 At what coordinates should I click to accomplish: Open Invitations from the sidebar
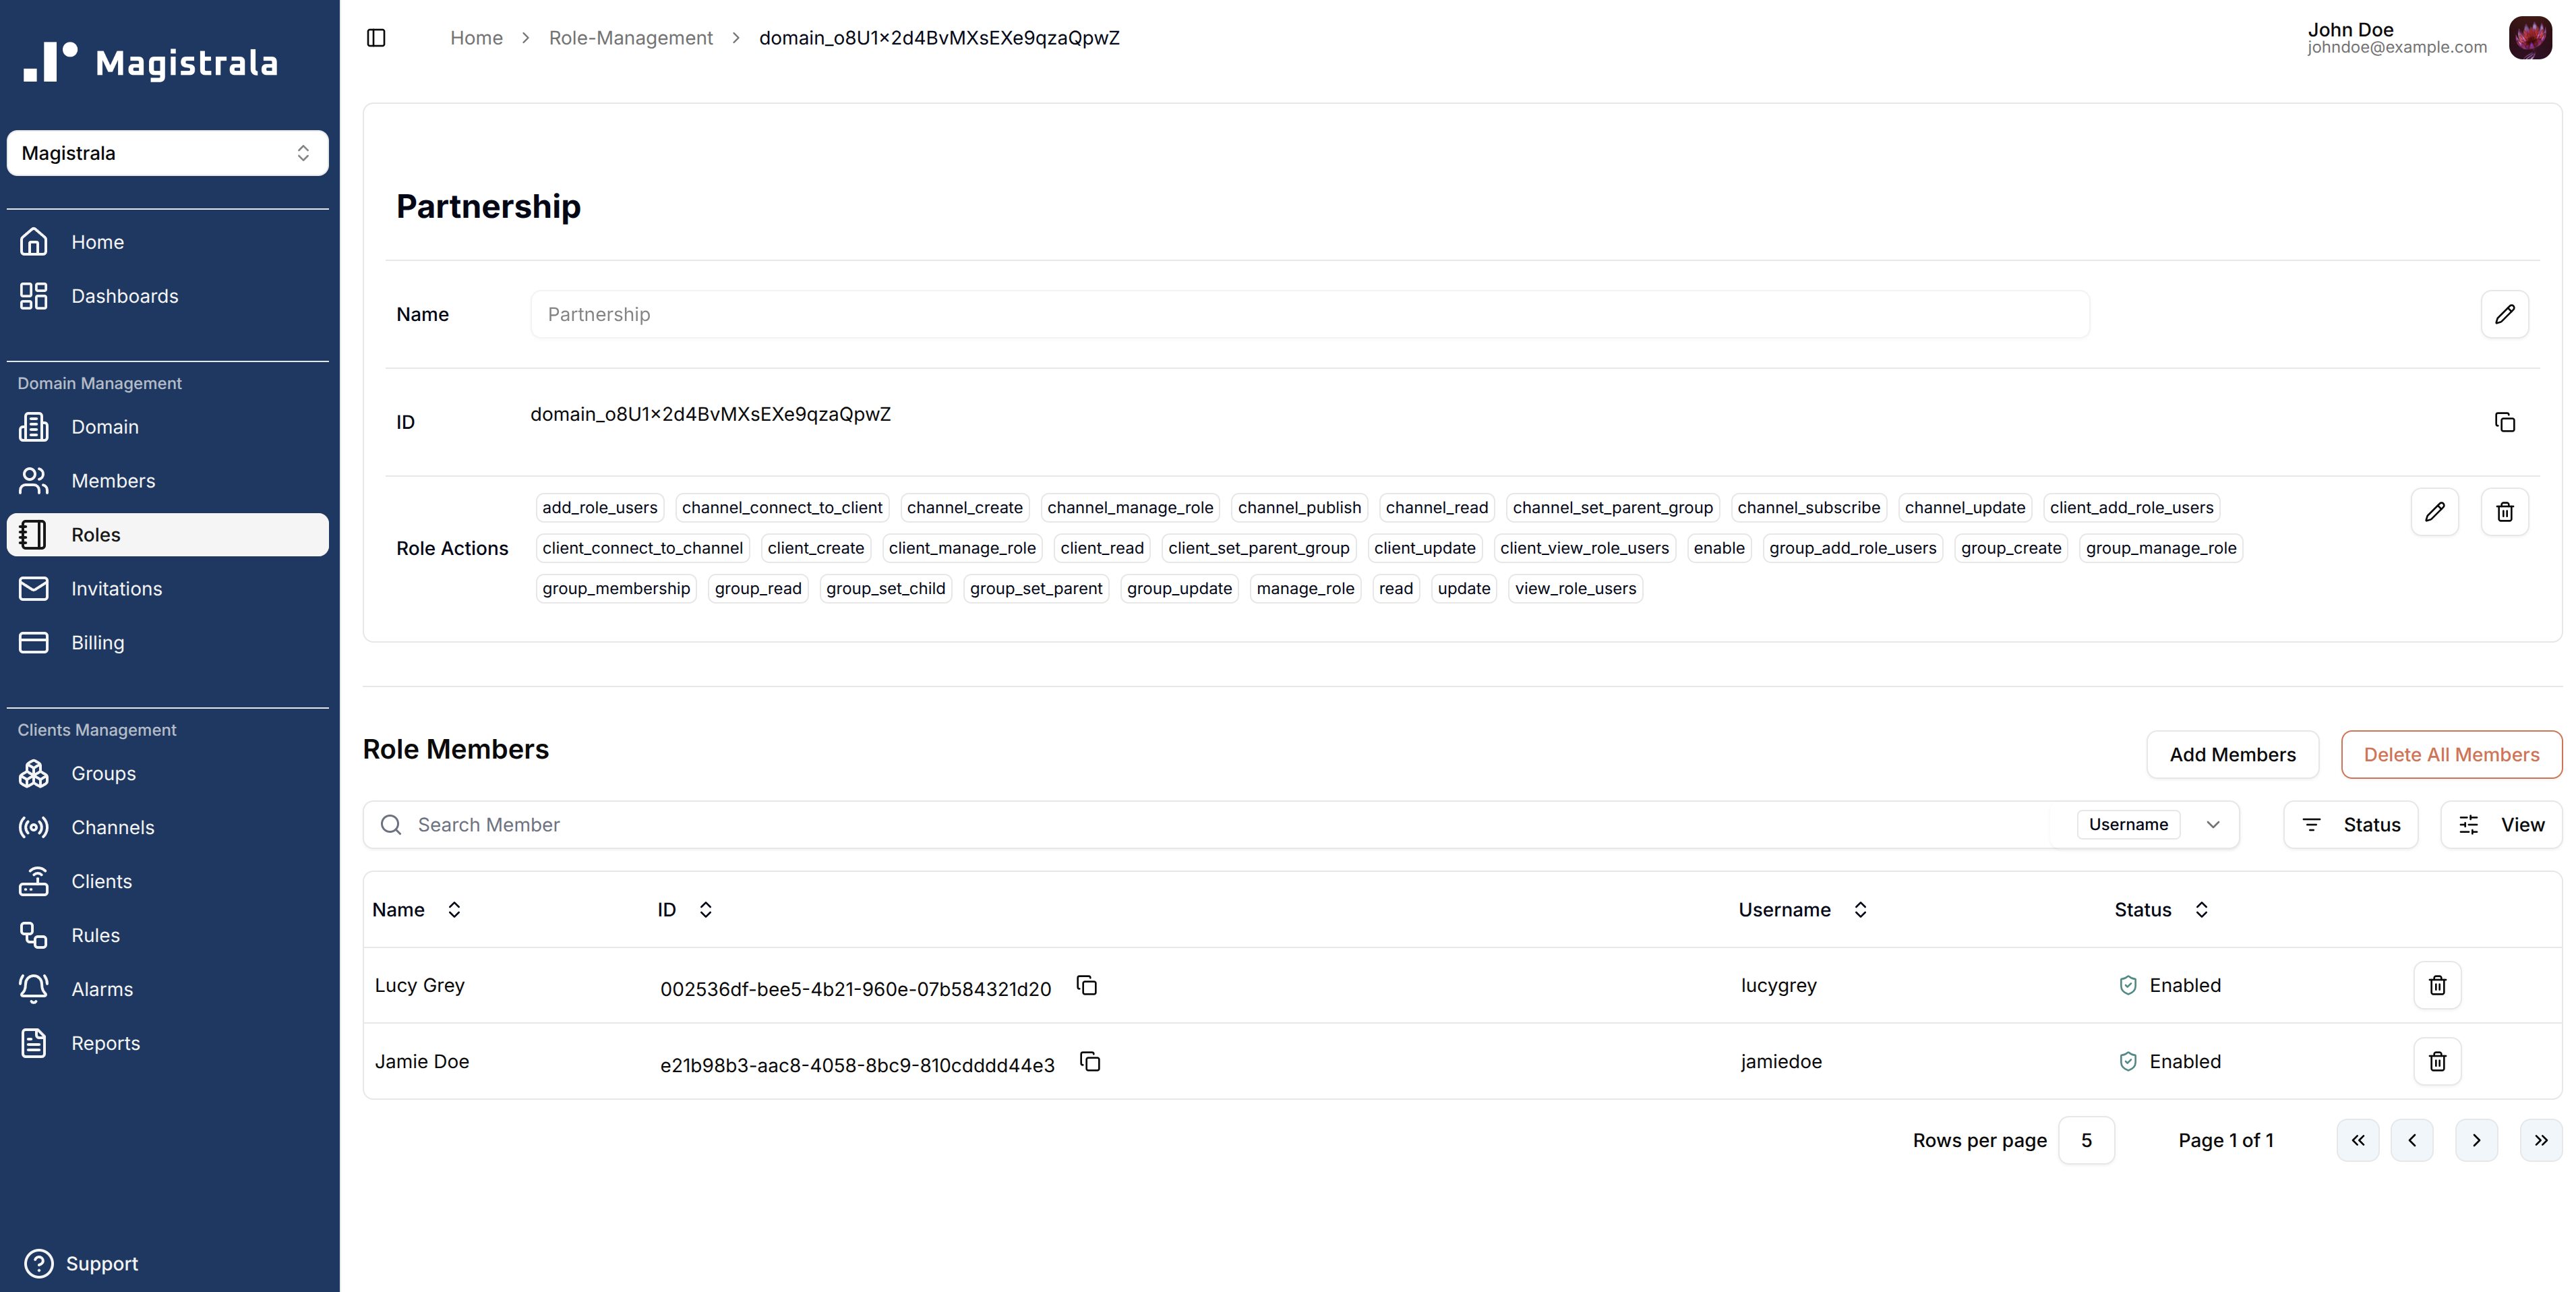pyautogui.click(x=117, y=588)
